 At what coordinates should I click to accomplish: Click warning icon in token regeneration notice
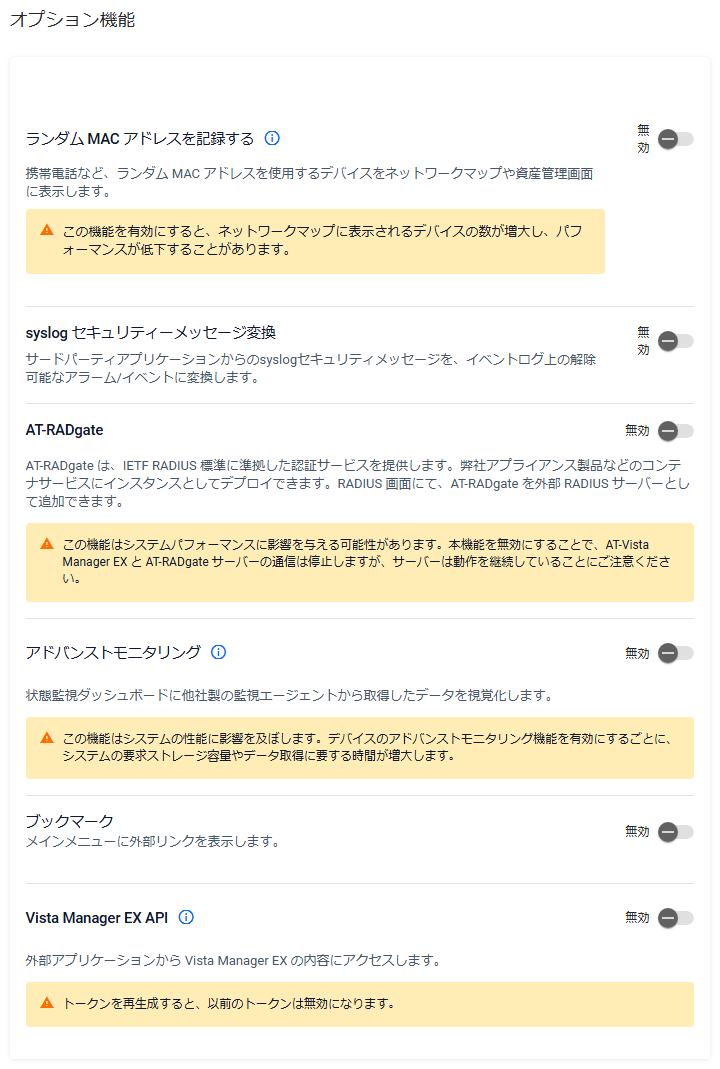point(47,1003)
